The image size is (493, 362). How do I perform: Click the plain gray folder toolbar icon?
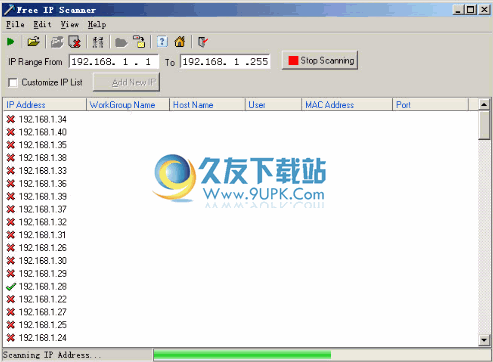click(x=121, y=42)
